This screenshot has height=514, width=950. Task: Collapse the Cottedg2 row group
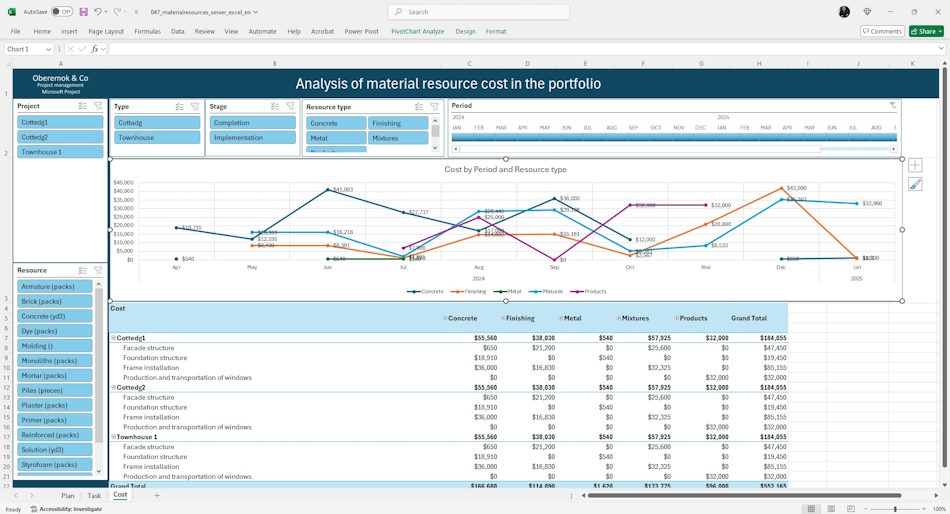[x=113, y=387]
